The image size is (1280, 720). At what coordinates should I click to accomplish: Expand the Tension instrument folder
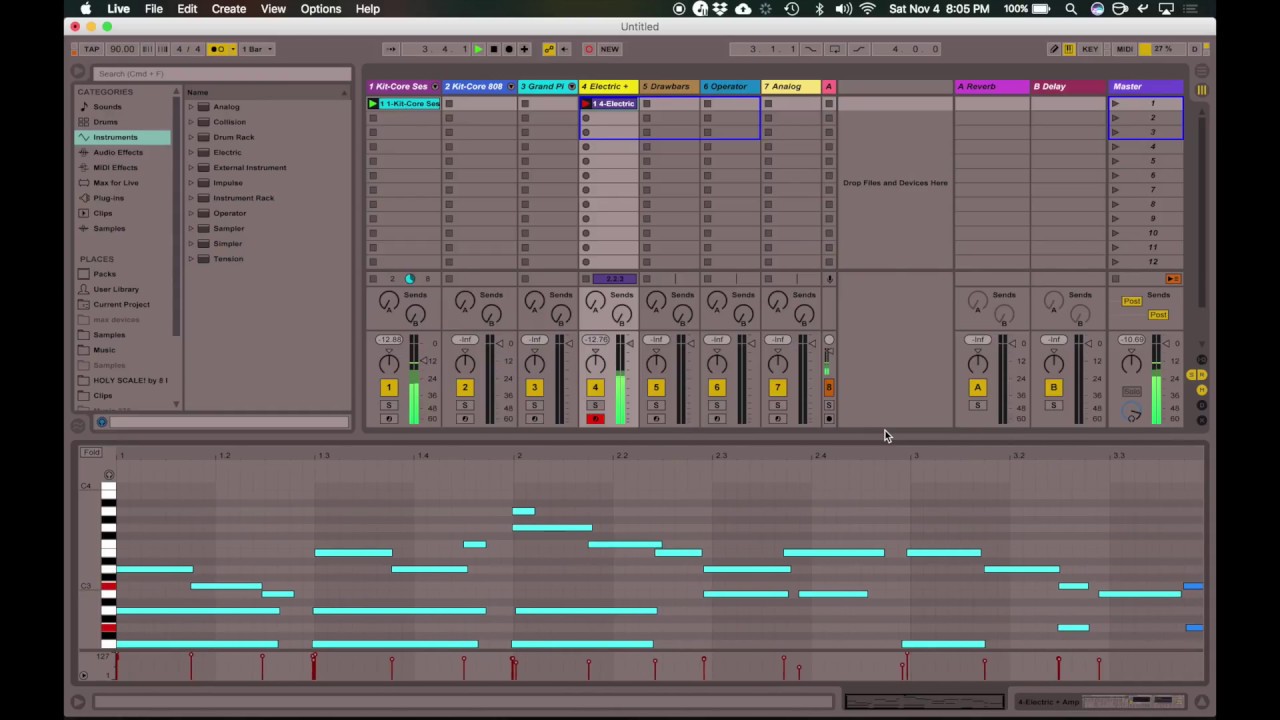tap(191, 259)
